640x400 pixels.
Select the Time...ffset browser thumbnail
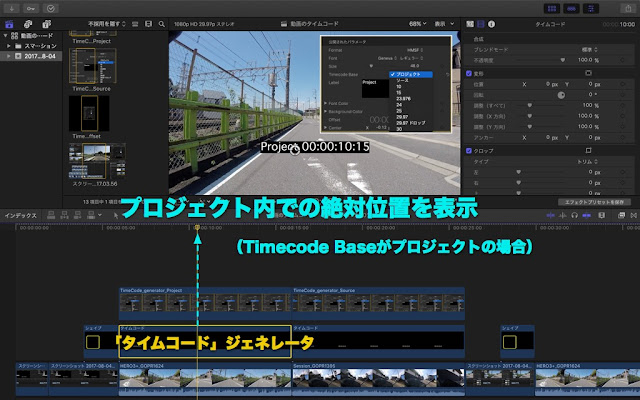(x=89, y=113)
